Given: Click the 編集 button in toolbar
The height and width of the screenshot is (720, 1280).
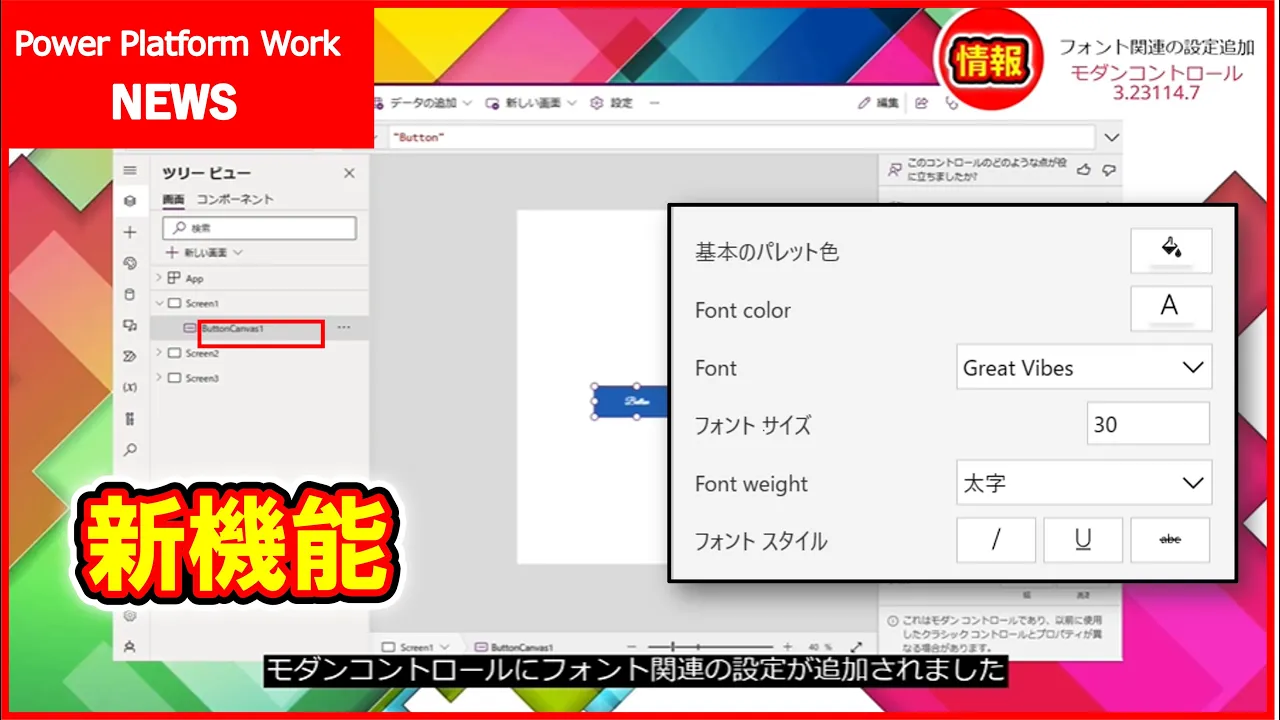Looking at the screenshot, I should pyautogui.click(x=879, y=102).
